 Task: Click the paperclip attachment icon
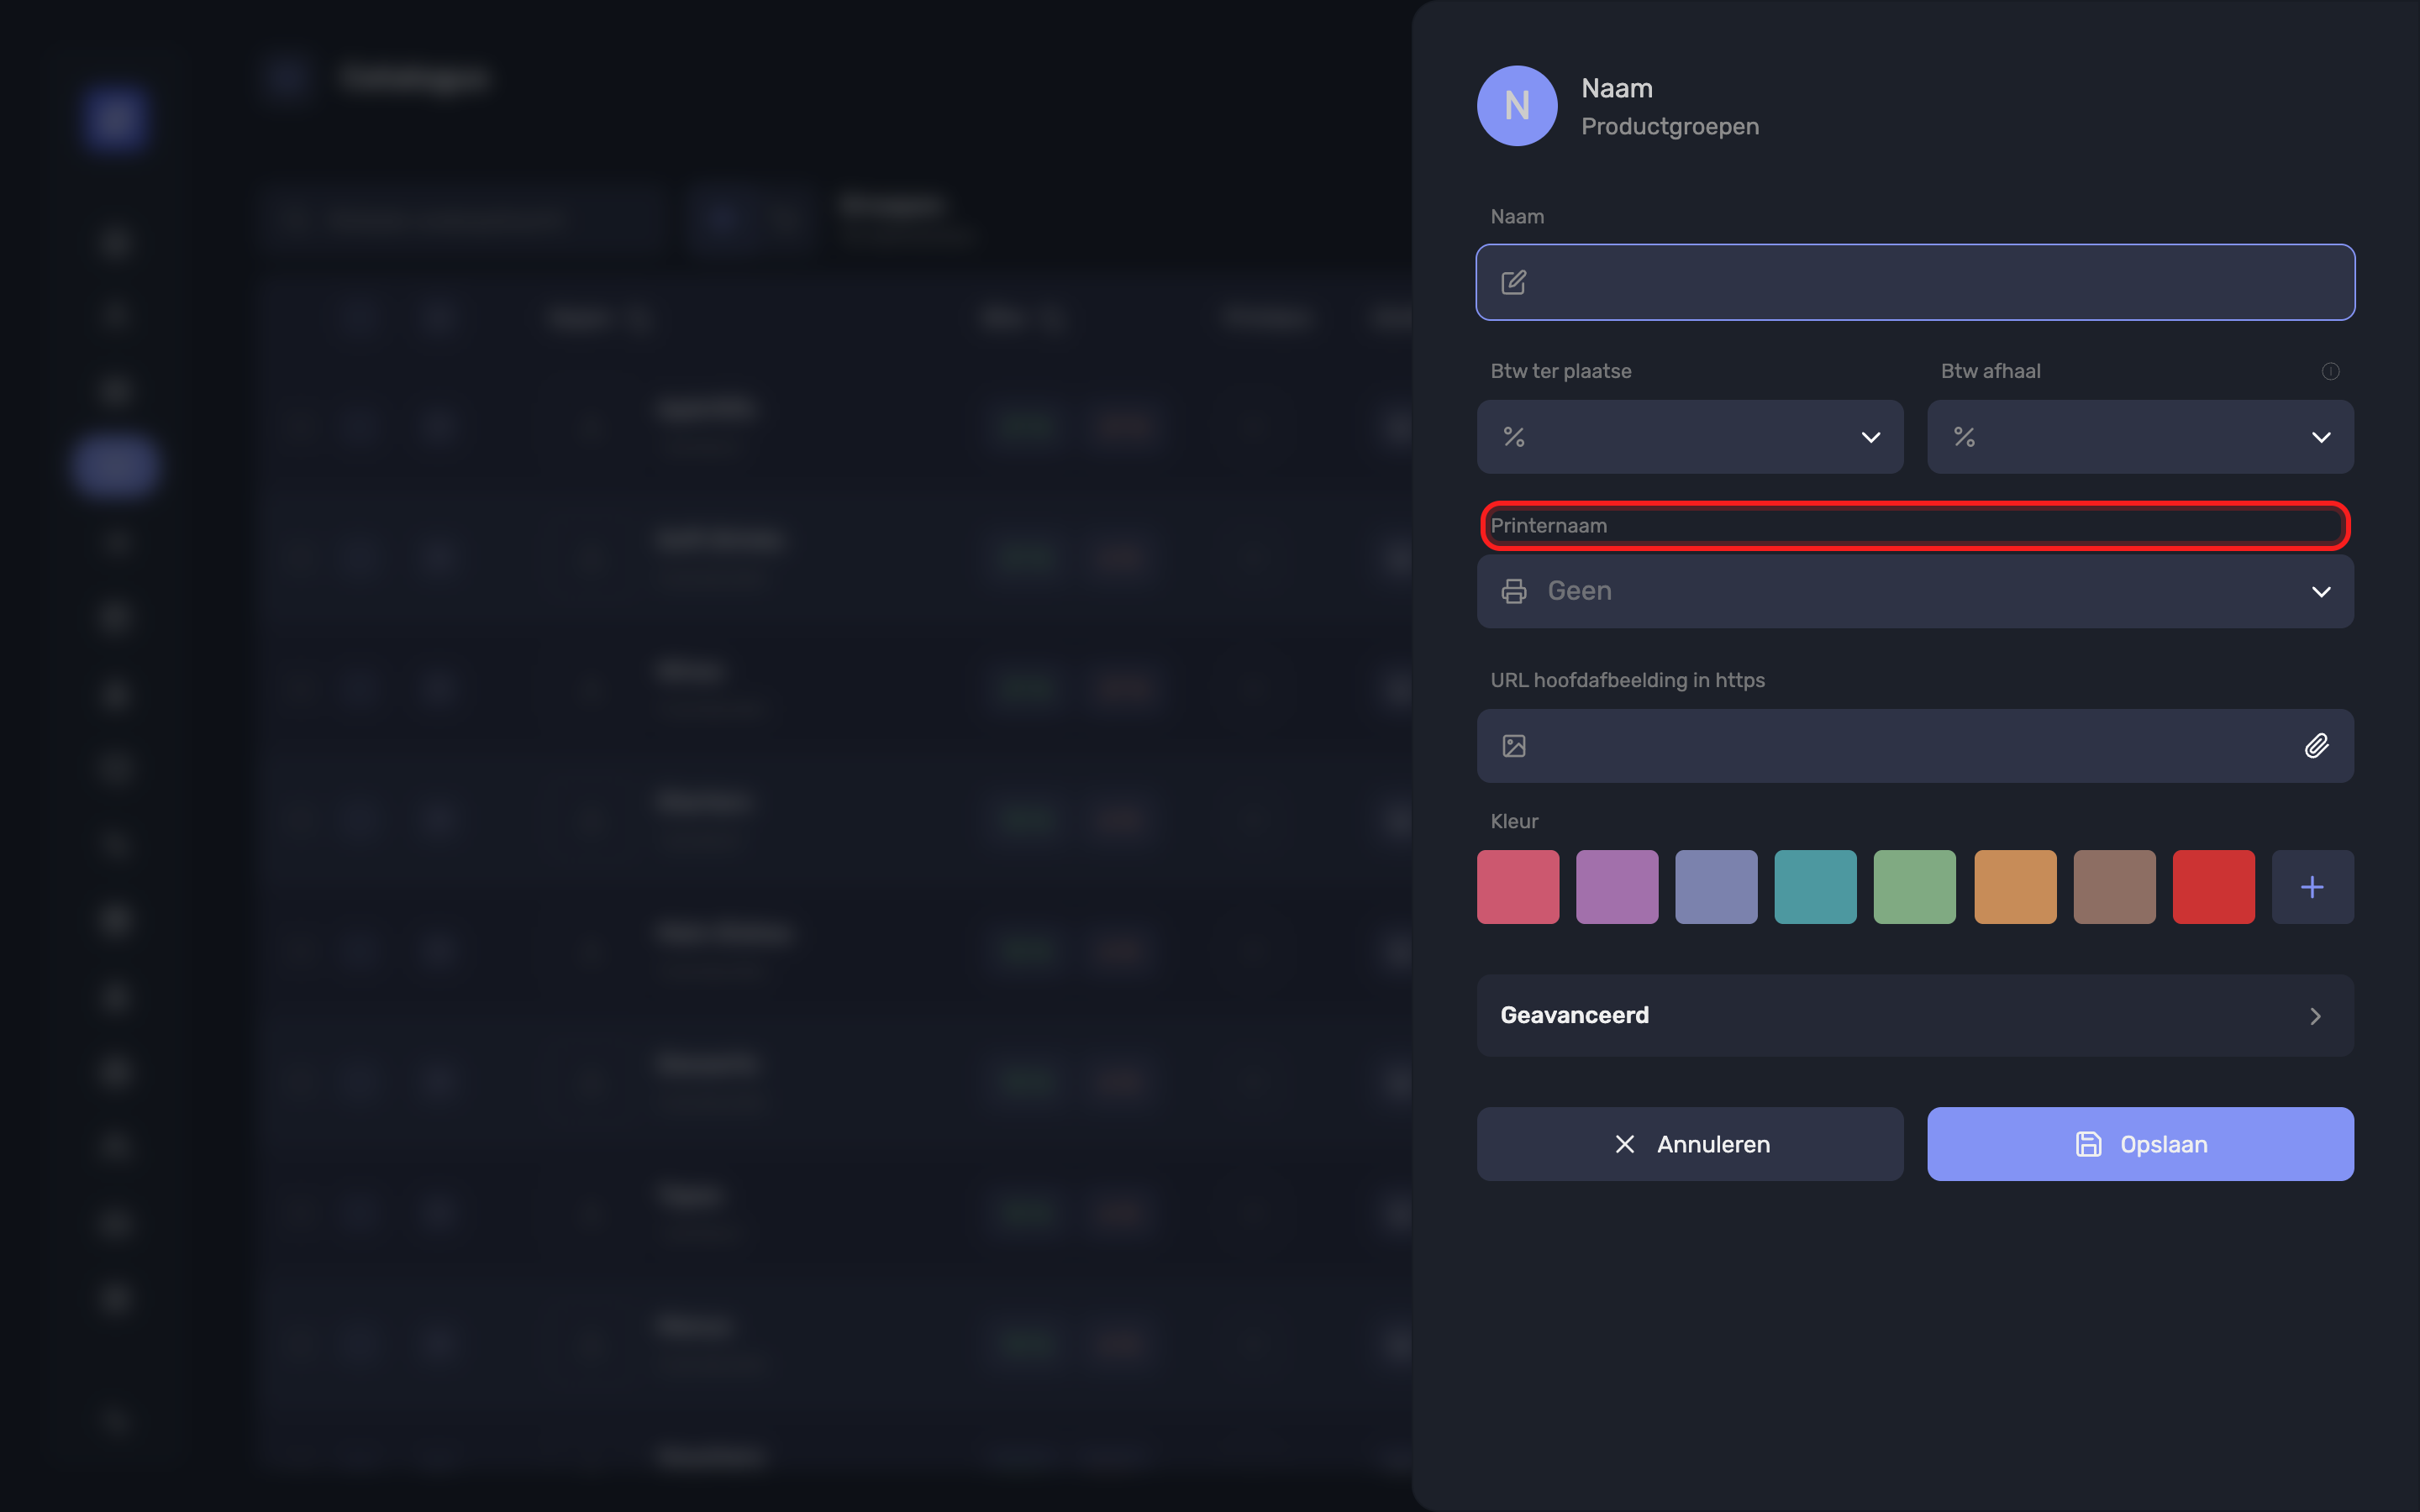pos(2316,746)
